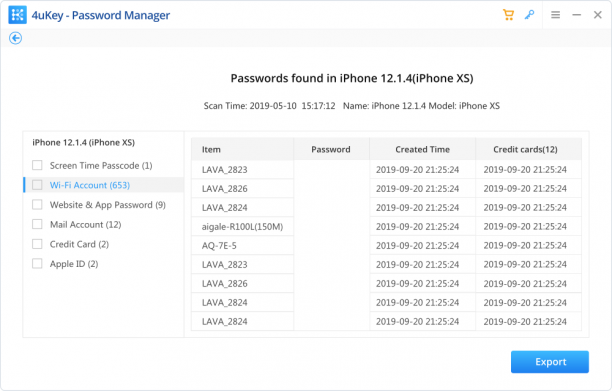Click the key registration icon
The image size is (612, 391).
pos(529,15)
